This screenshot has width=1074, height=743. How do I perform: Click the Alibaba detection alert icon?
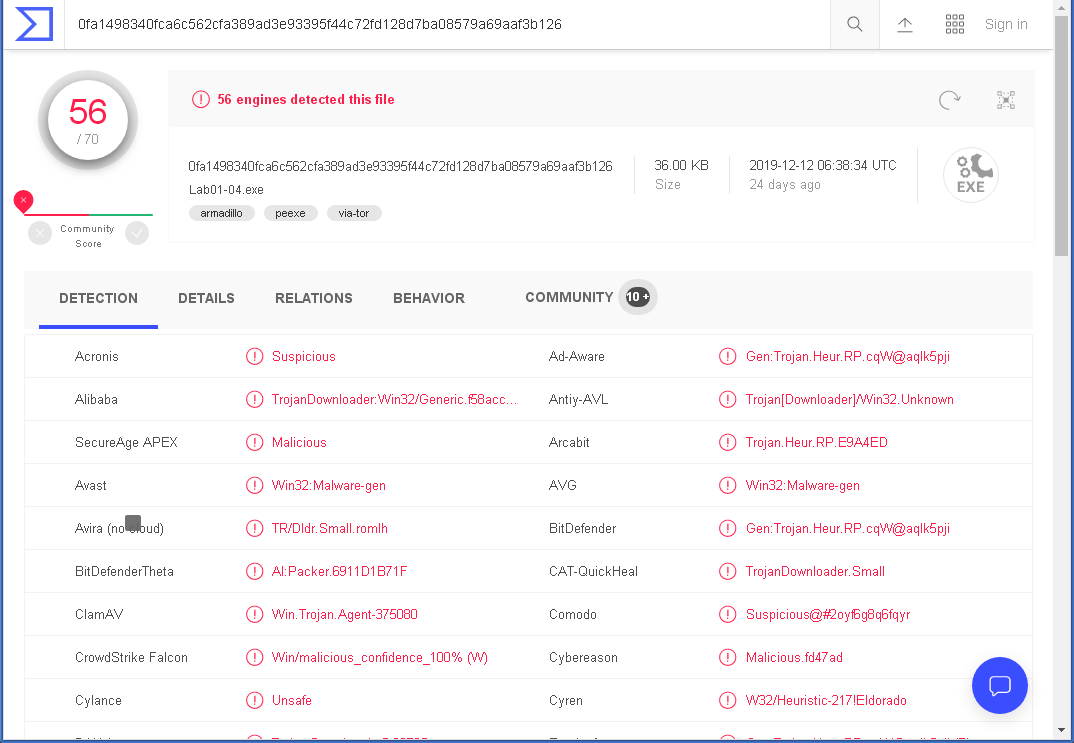(254, 400)
